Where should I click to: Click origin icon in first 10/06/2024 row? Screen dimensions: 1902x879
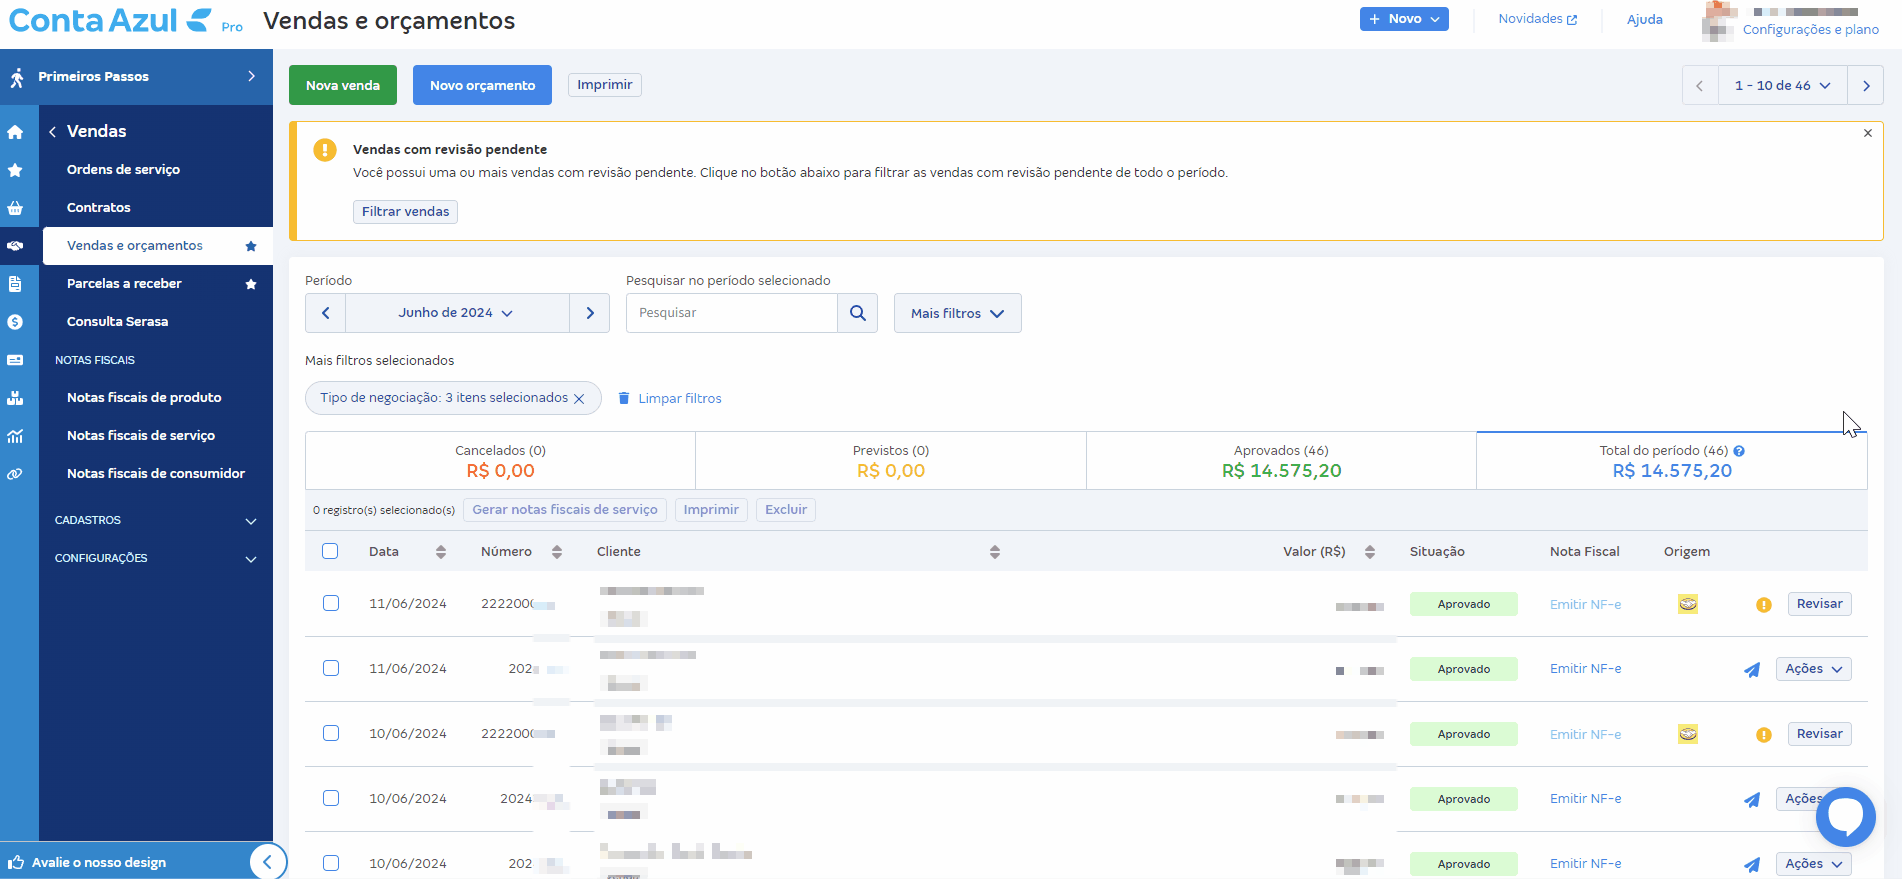point(1688,734)
